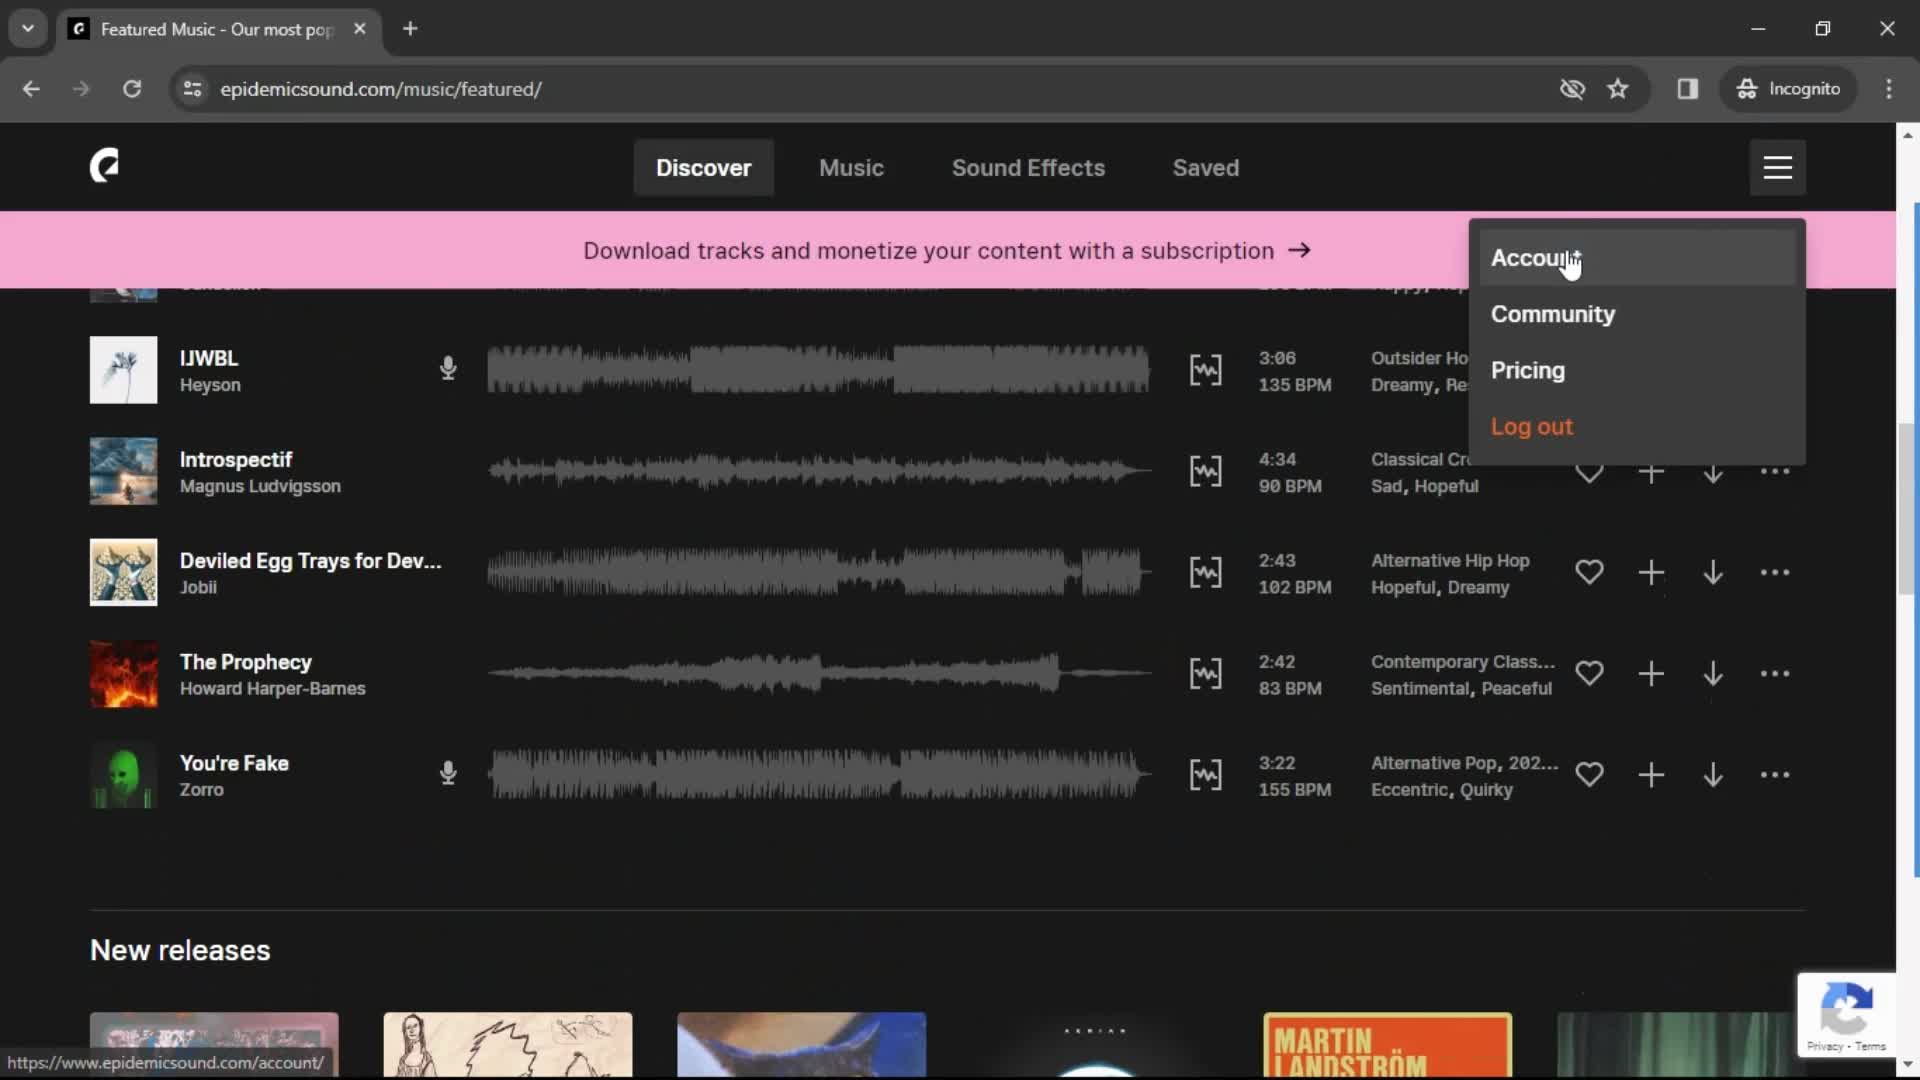This screenshot has width=1920, height=1080.
Task: Find similar segment icon for Deviled Egg Trays
Action: coord(1205,573)
